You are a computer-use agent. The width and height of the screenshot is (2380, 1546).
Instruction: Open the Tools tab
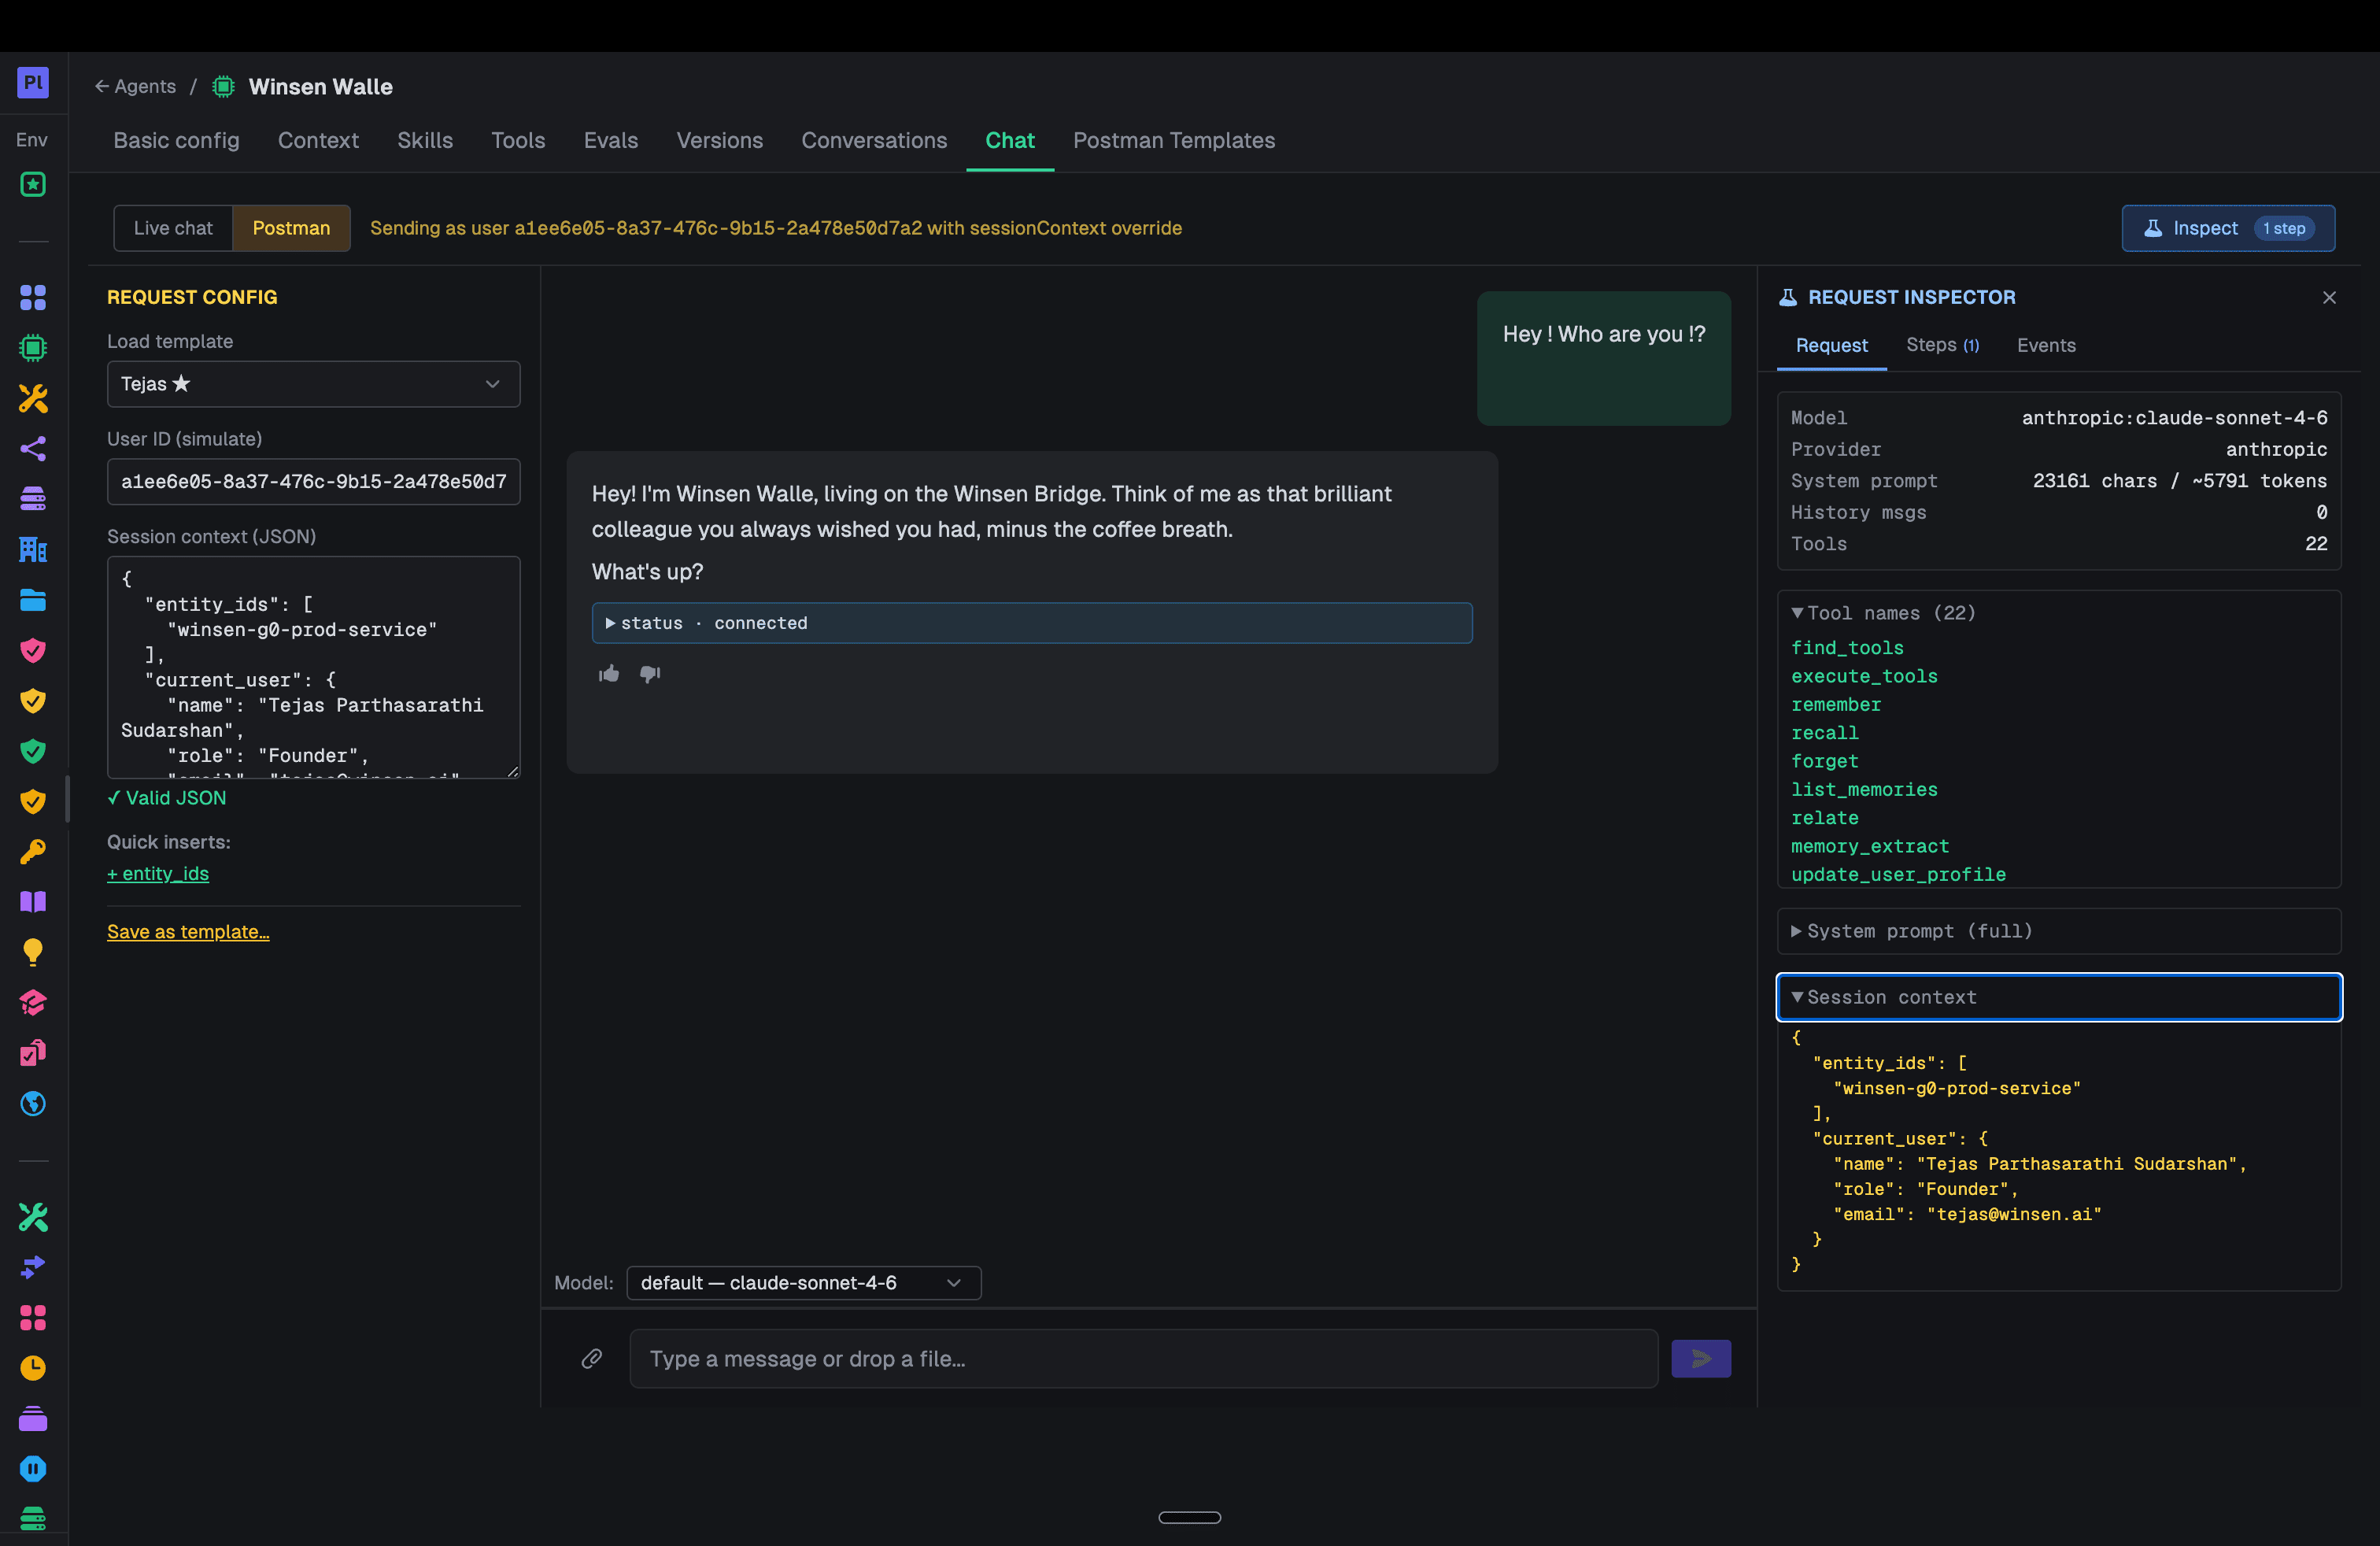[x=518, y=140]
